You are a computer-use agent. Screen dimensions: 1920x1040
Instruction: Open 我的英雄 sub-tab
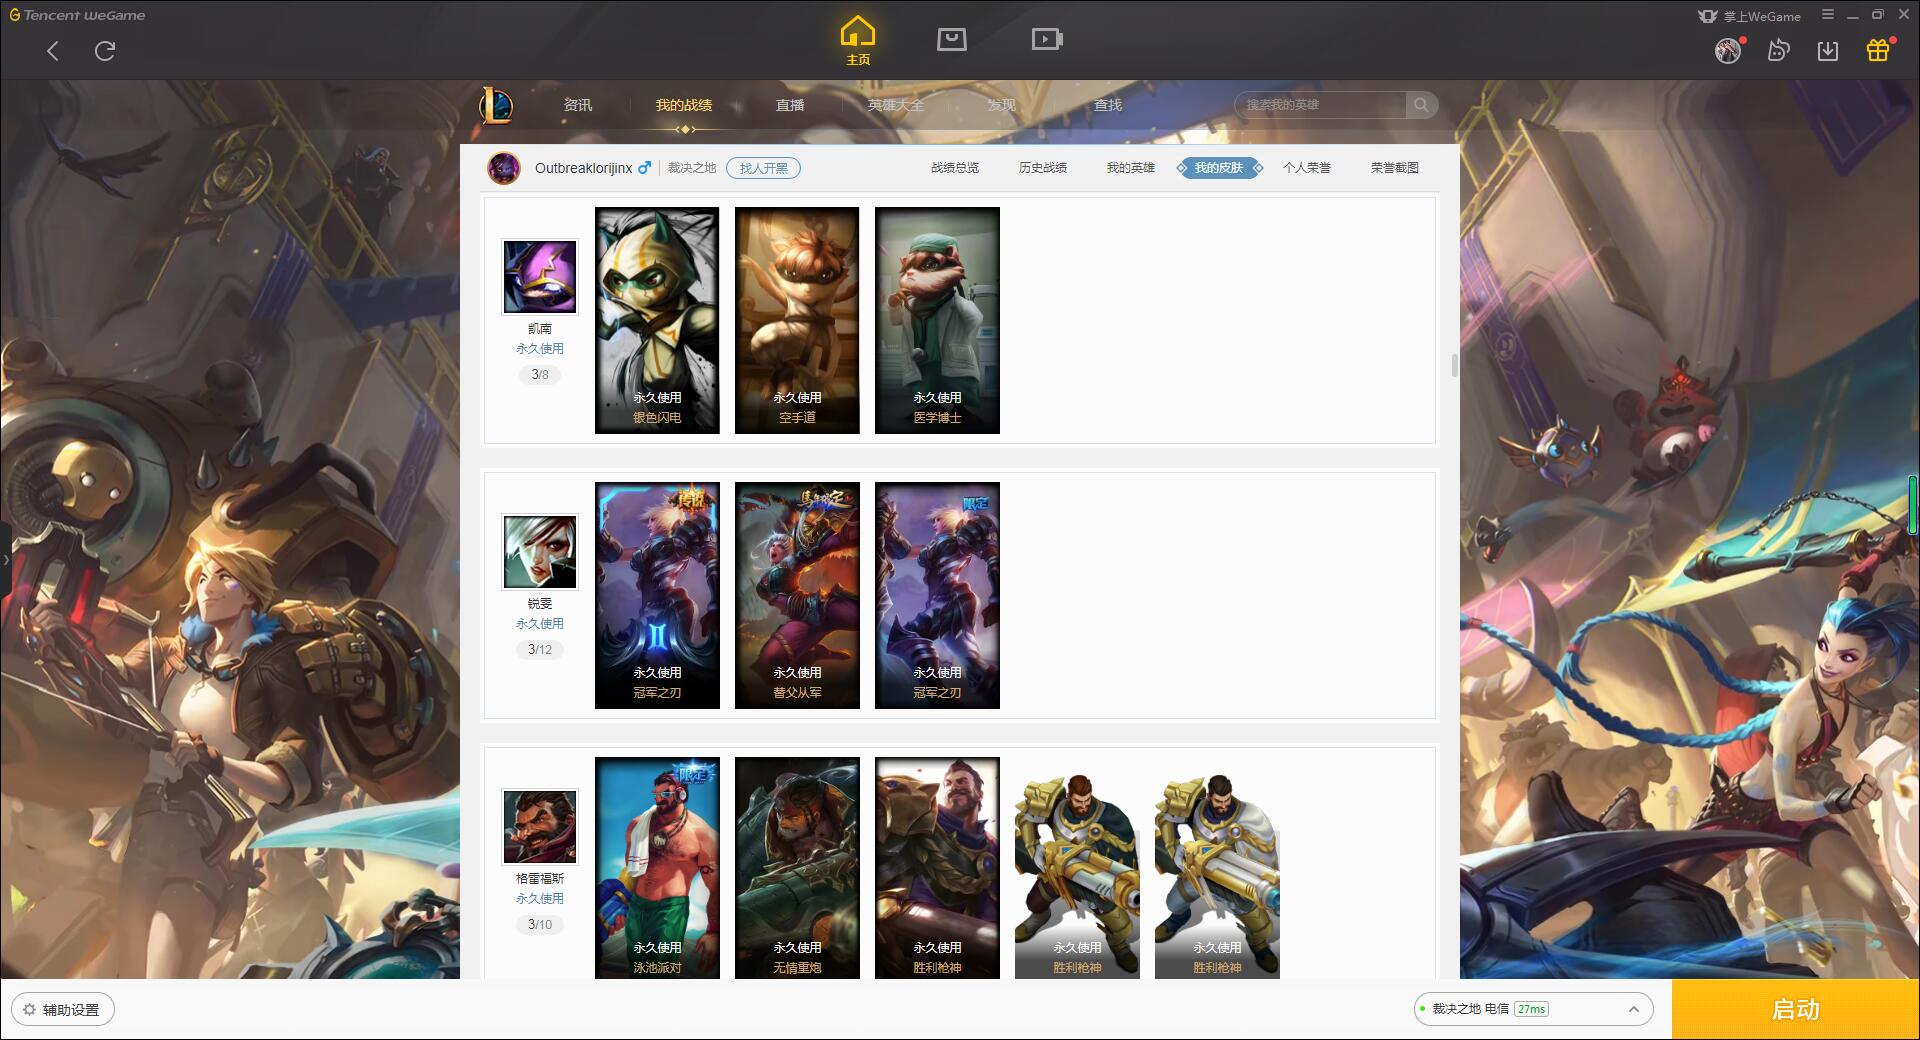1131,168
